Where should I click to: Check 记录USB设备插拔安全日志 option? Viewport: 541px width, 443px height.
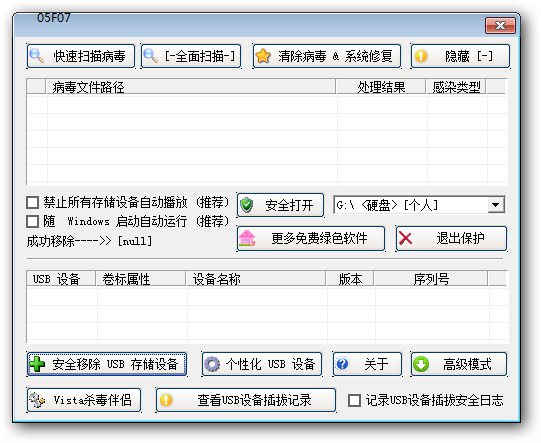coord(354,401)
